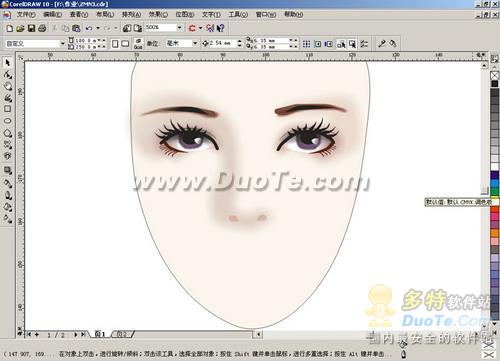Open the View menu
This screenshot has width=500, height=361.
79,14
